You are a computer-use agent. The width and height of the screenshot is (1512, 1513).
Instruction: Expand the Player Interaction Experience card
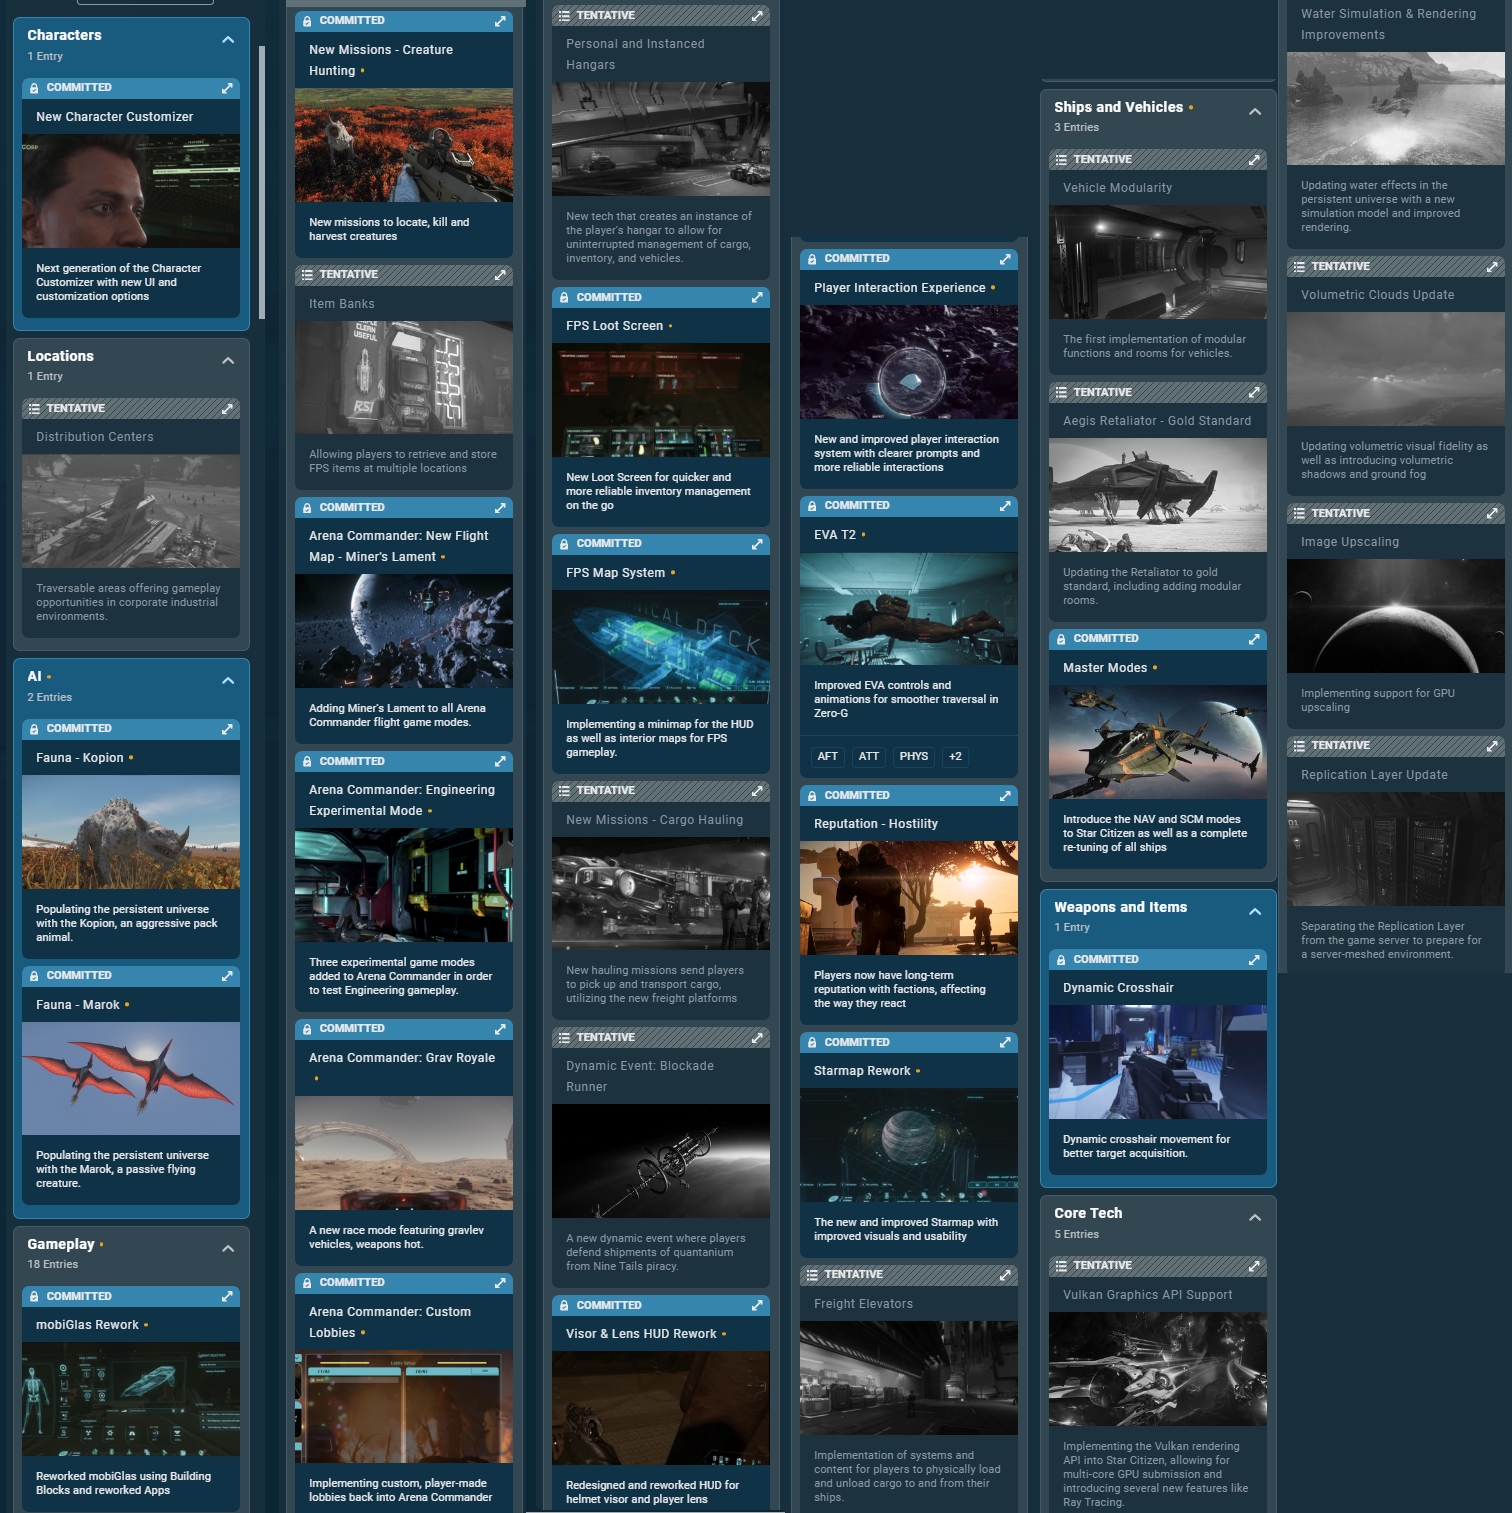point(1005,259)
